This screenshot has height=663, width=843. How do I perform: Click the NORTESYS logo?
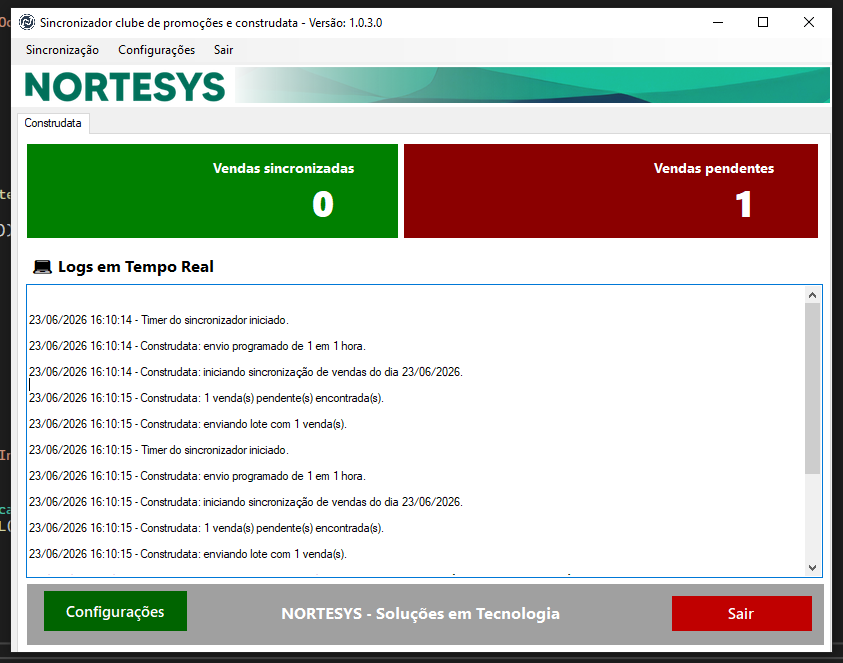point(125,87)
